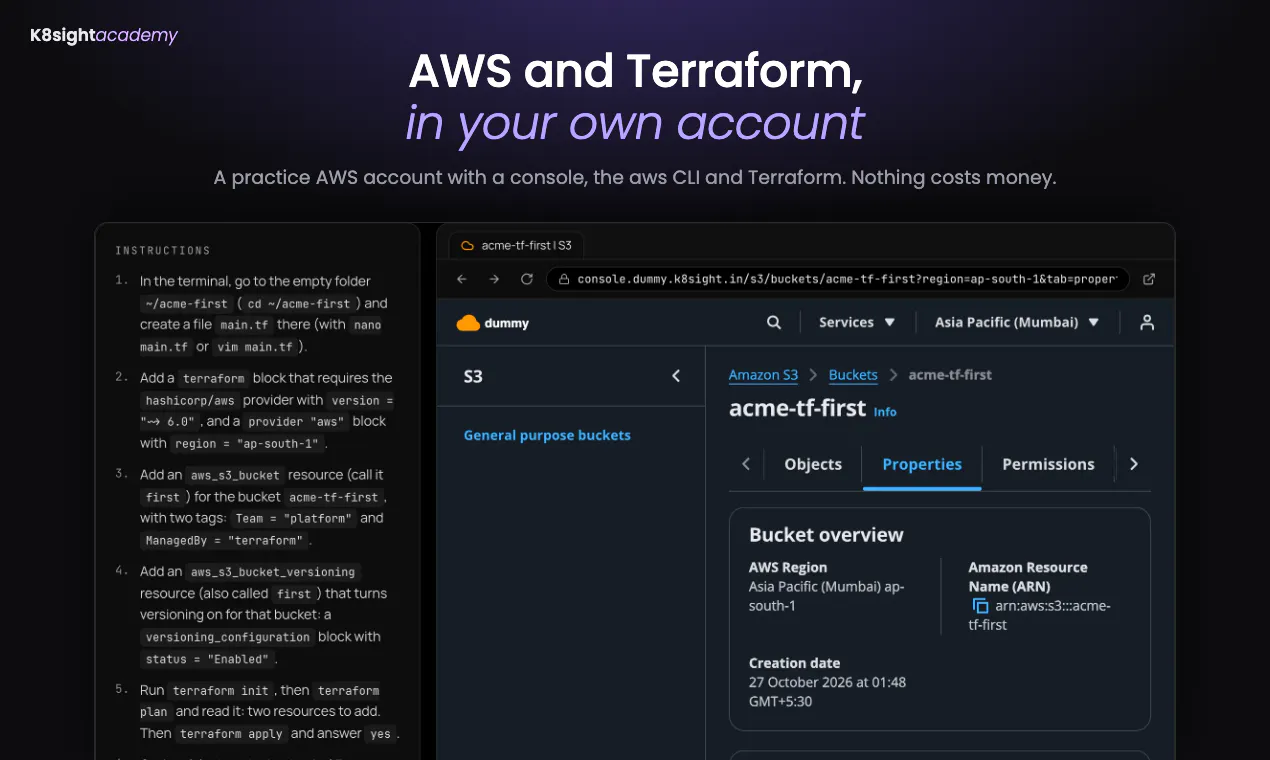1270x760 pixels.
Task: Click the orange cloud dummy logo
Action: pos(493,323)
